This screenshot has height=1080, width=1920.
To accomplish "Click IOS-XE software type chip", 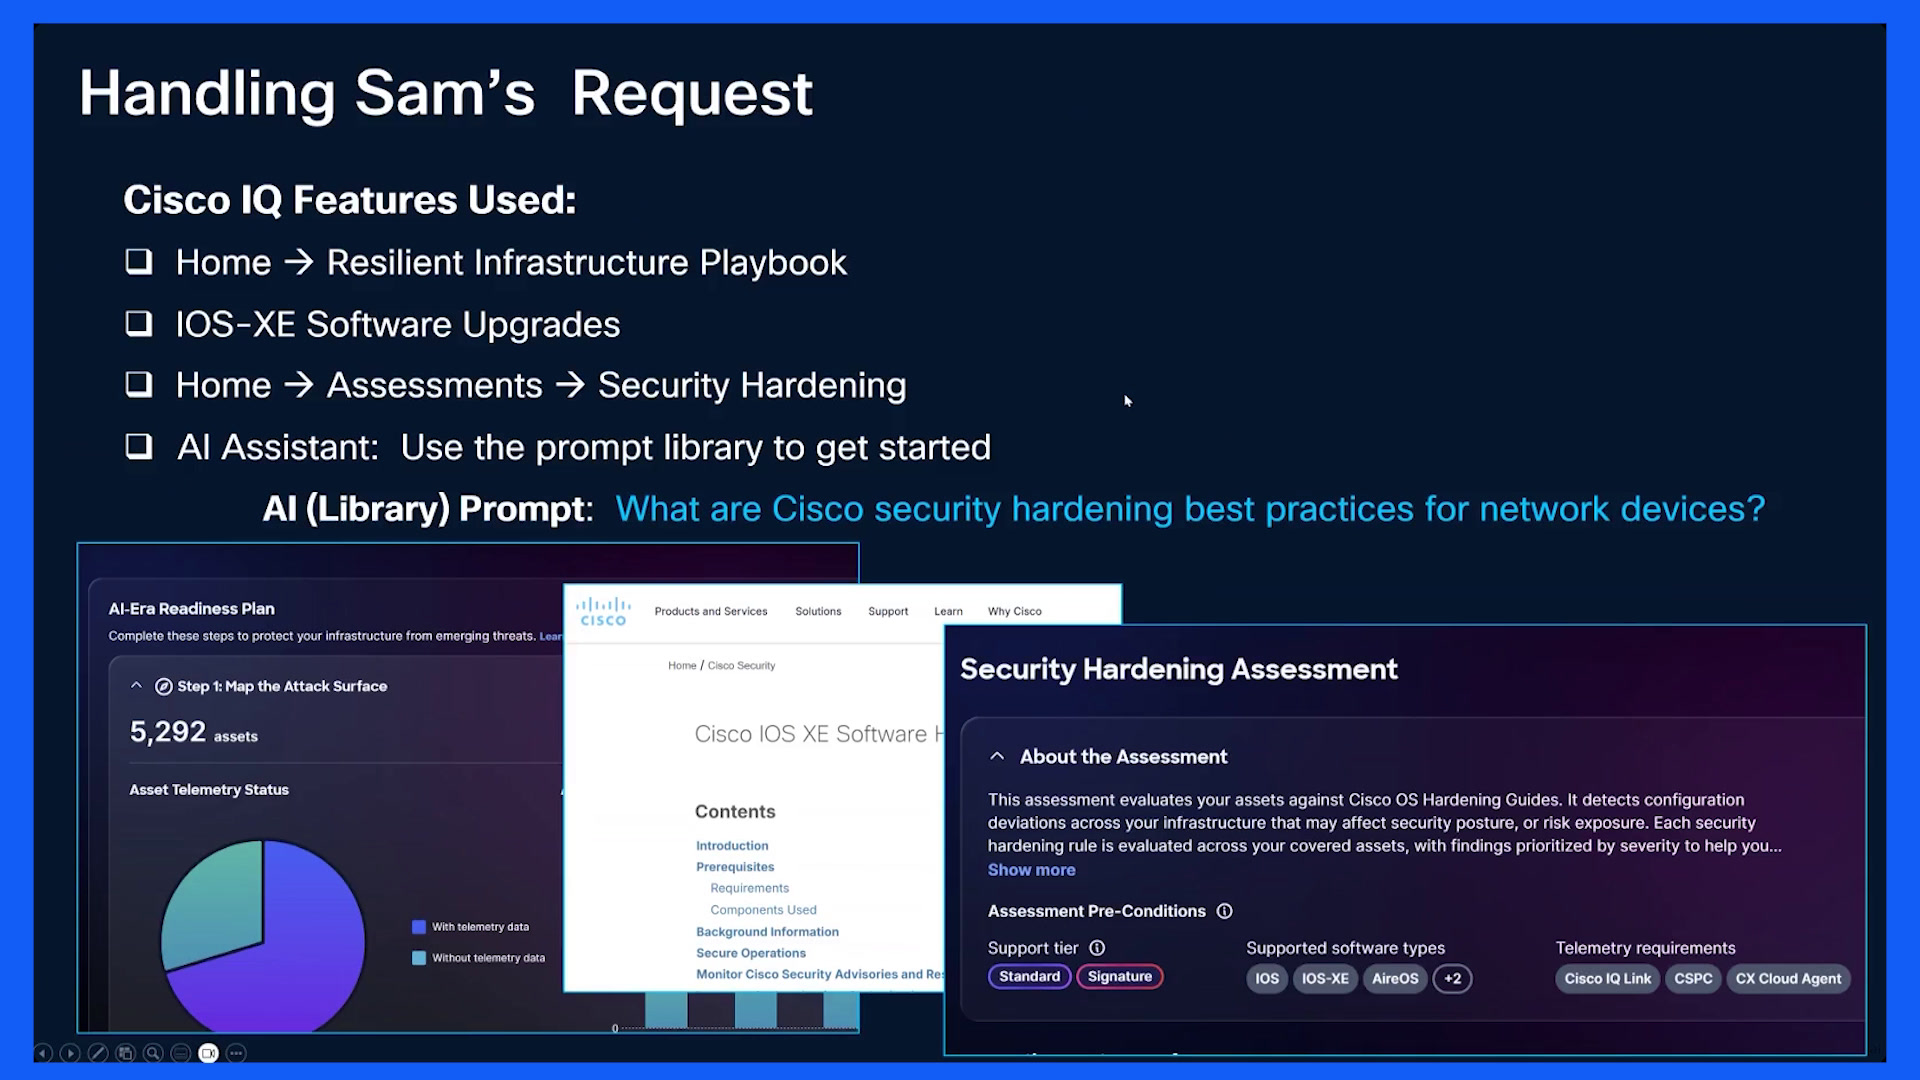I will 1324,979.
